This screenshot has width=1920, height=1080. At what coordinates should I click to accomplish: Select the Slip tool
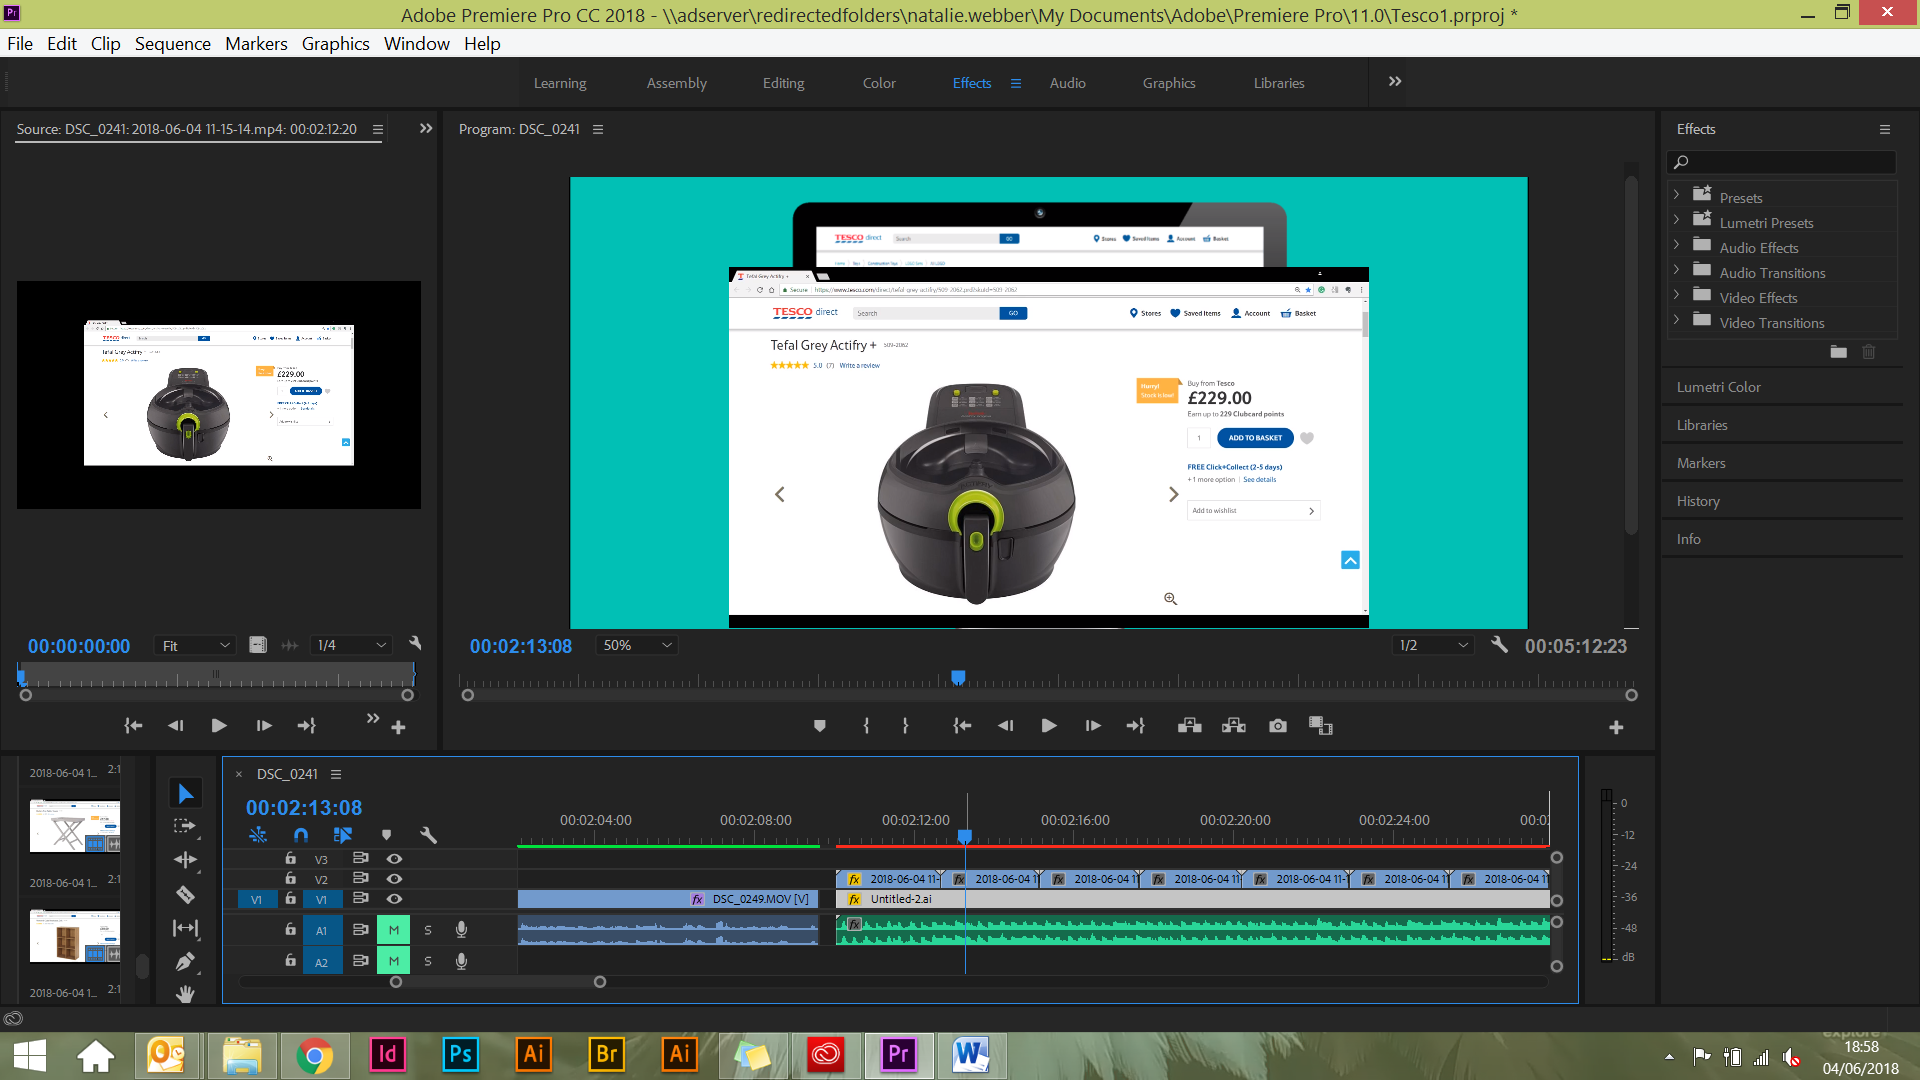(x=185, y=928)
